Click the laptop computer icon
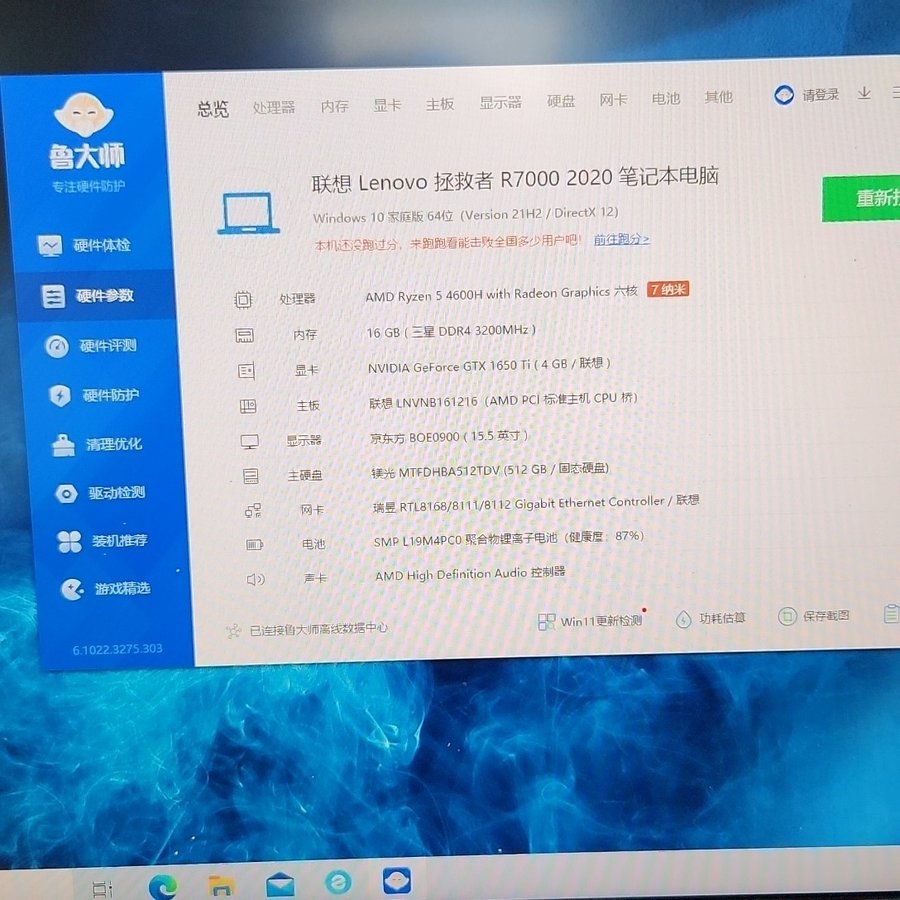The height and width of the screenshot is (900, 900). coord(248,213)
